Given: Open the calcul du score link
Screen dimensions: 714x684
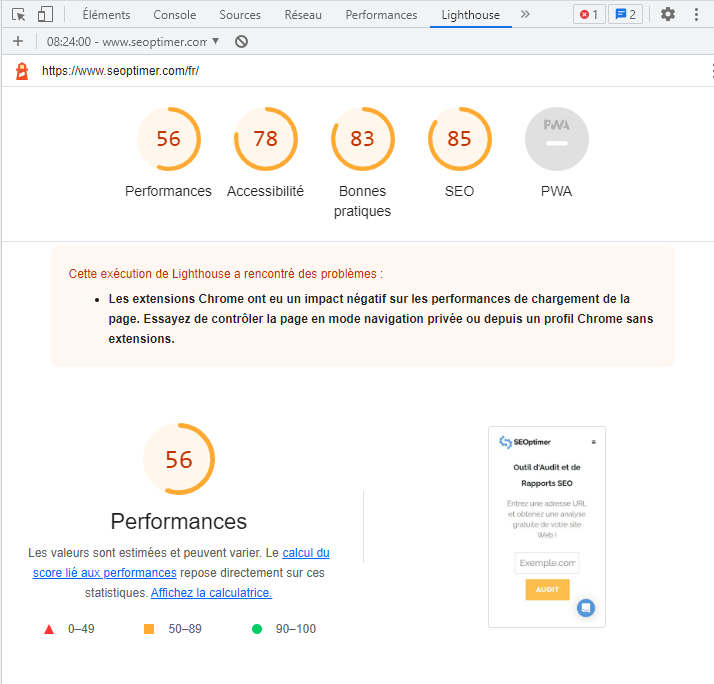Looking at the screenshot, I should point(305,553).
